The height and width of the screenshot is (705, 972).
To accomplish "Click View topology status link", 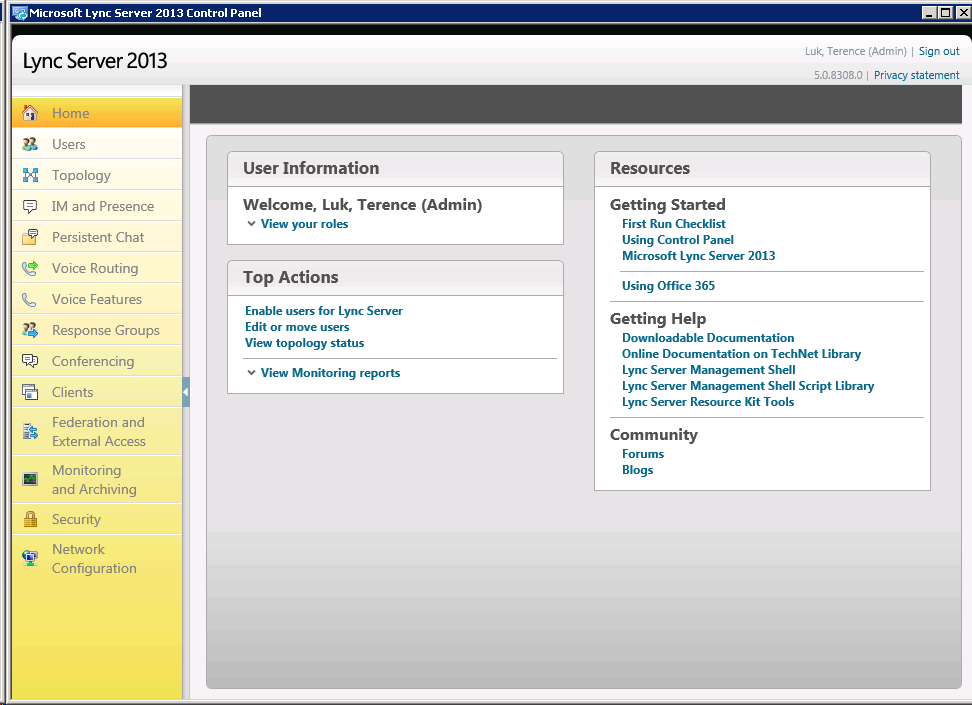I will 304,343.
